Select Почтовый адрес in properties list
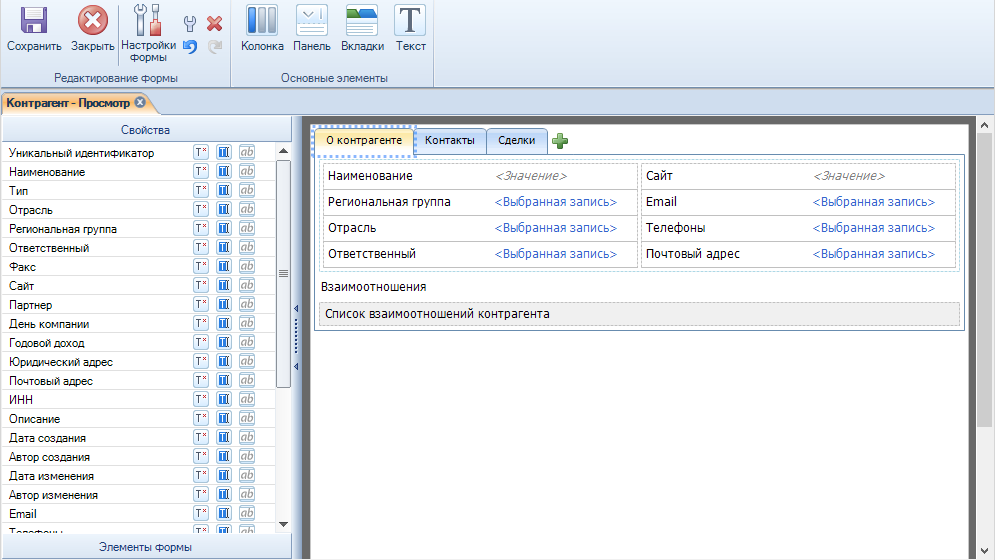The height and width of the screenshot is (560, 995). pos(51,381)
